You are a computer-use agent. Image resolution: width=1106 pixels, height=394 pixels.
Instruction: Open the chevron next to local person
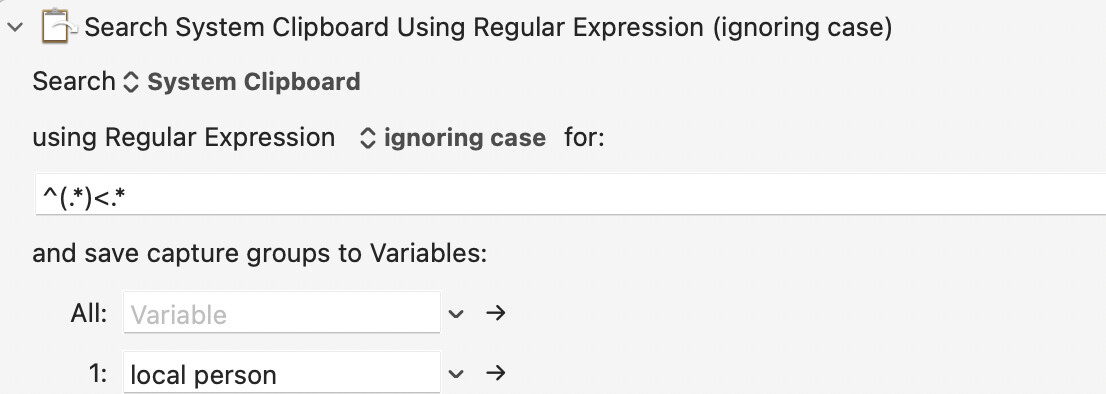click(x=456, y=374)
